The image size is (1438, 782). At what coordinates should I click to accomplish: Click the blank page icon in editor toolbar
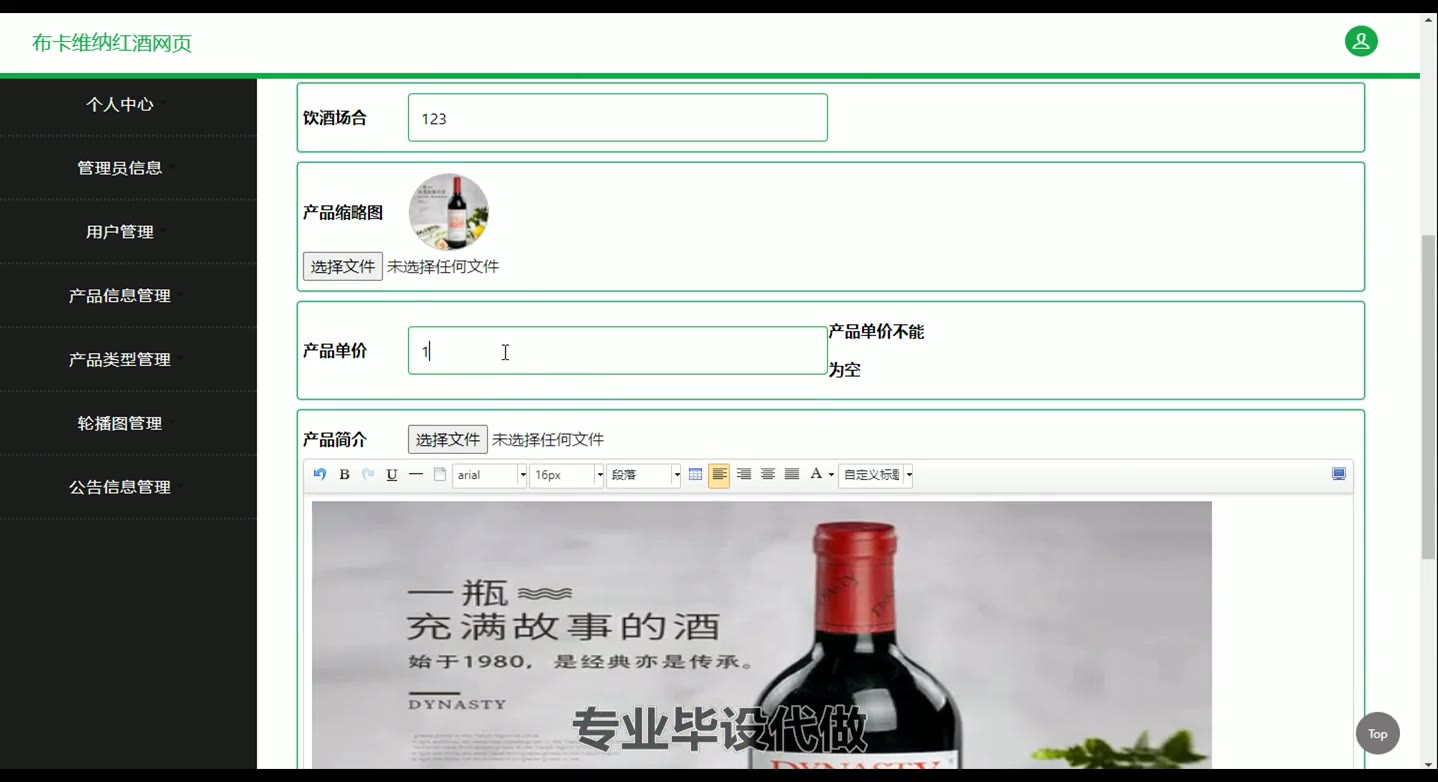pos(440,475)
